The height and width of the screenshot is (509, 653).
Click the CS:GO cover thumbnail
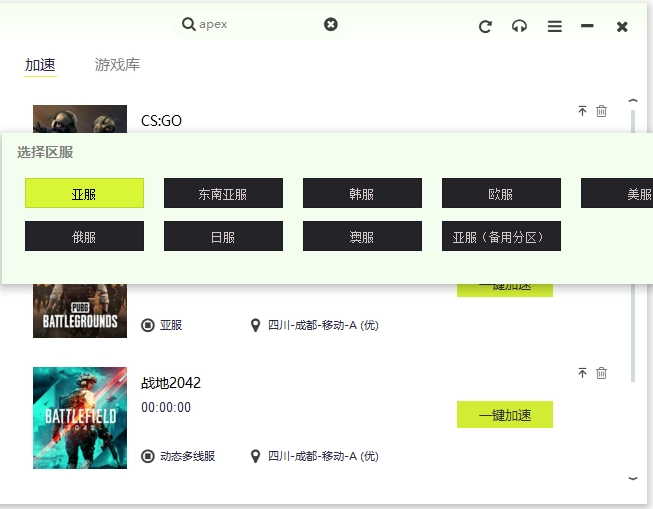(80, 119)
